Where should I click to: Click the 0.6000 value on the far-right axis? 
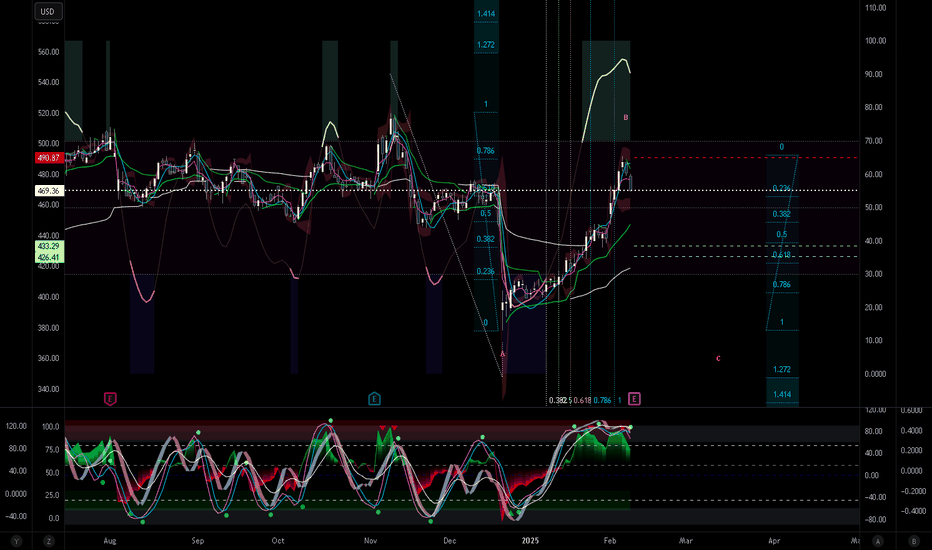[x=911, y=410]
